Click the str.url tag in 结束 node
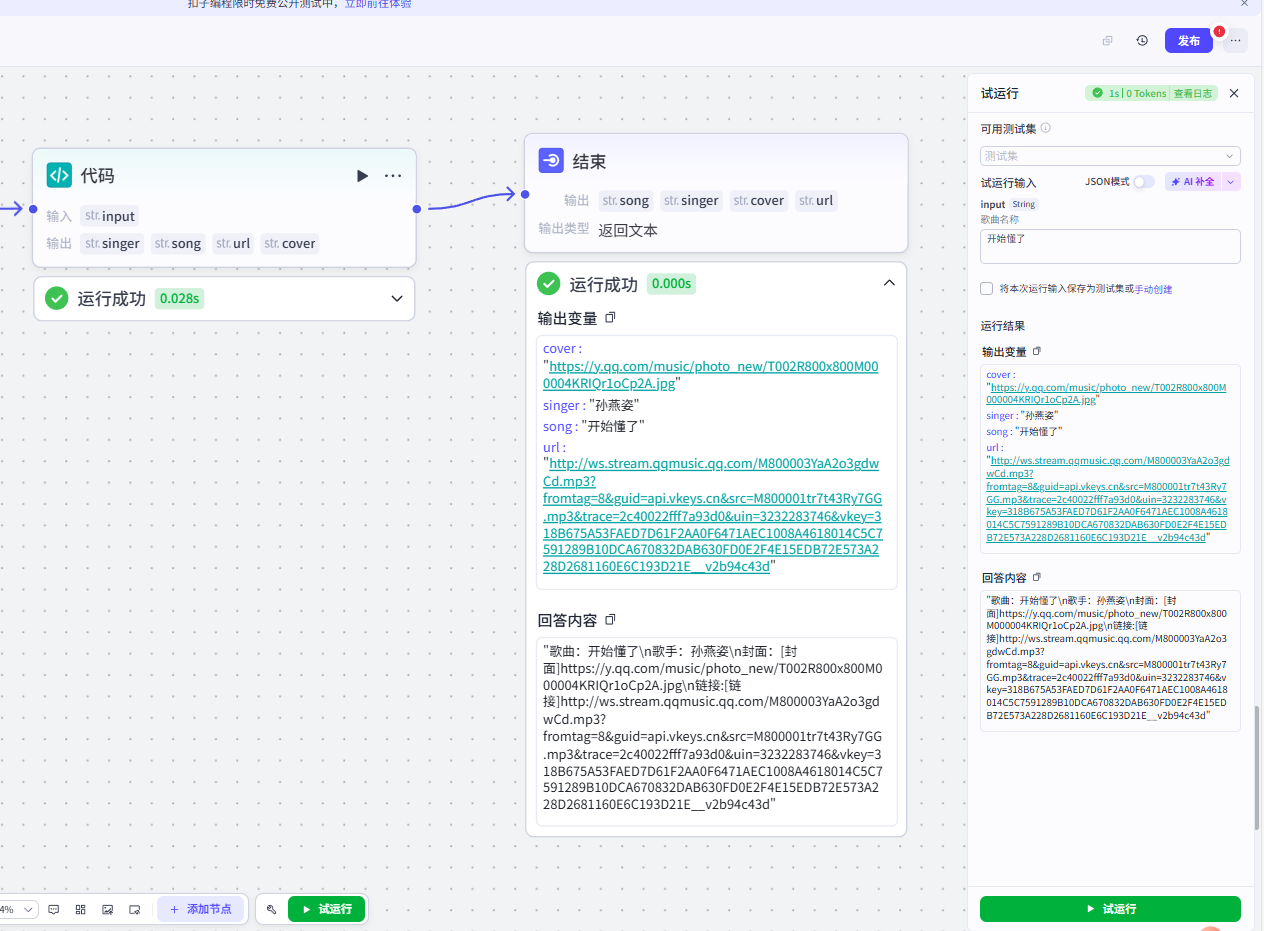The width and height of the screenshot is (1264, 931). pyautogui.click(x=816, y=200)
